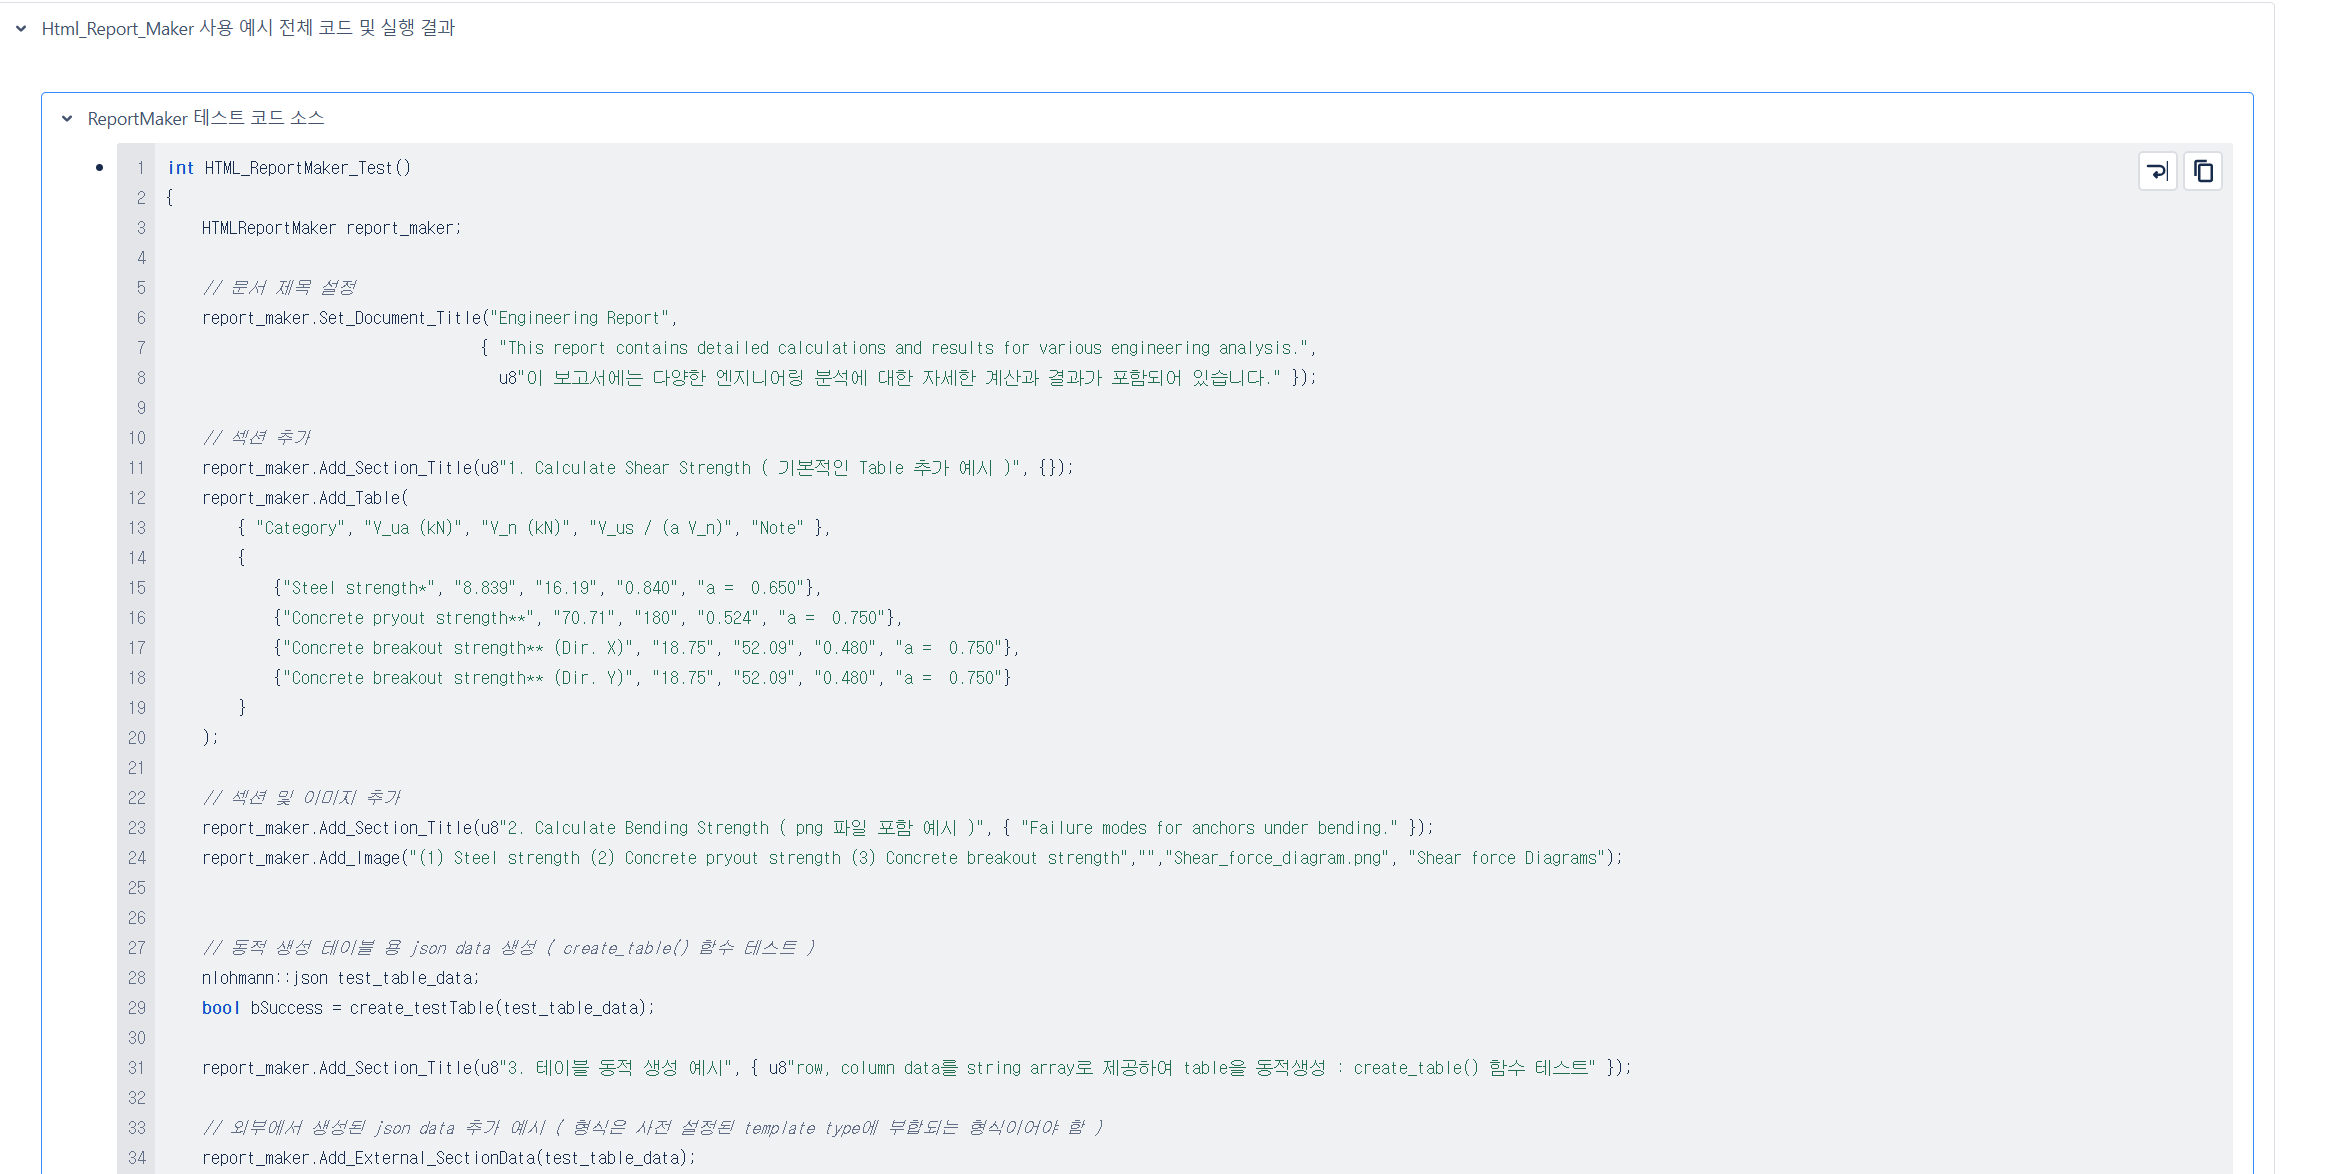Click the Set_Document_Title call on line 6
The width and height of the screenshot is (2337, 1174).
coord(400,318)
